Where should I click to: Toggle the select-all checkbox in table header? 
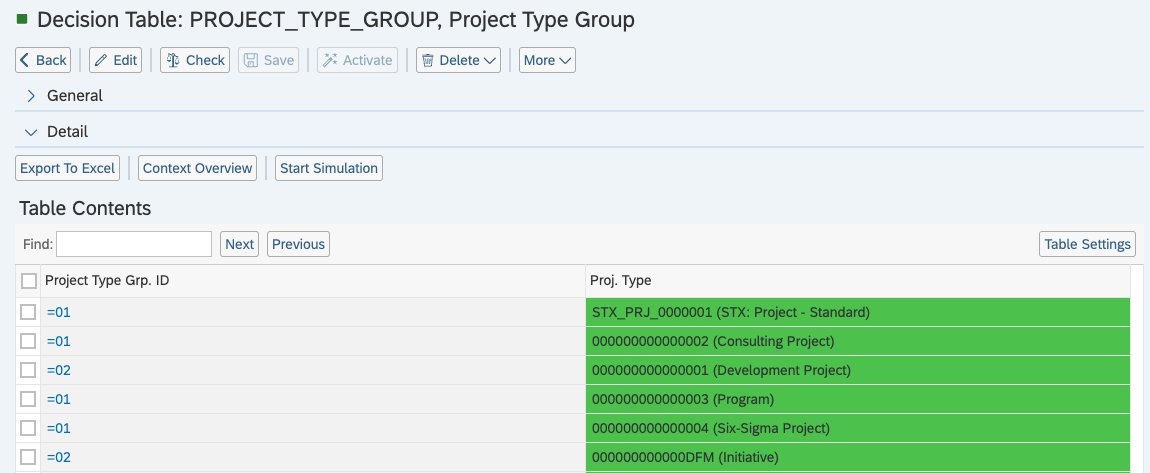pos(28,281)
